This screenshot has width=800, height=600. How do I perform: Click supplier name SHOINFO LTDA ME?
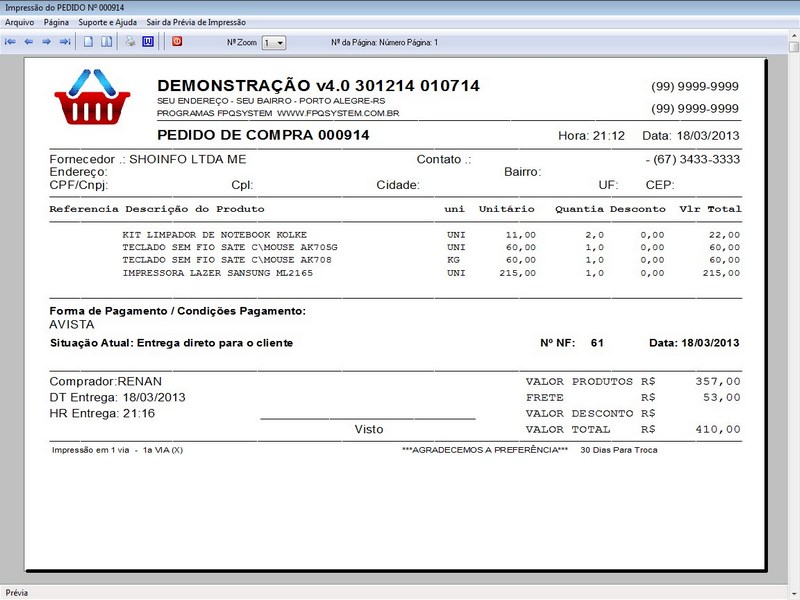click(x=188, y=159)
